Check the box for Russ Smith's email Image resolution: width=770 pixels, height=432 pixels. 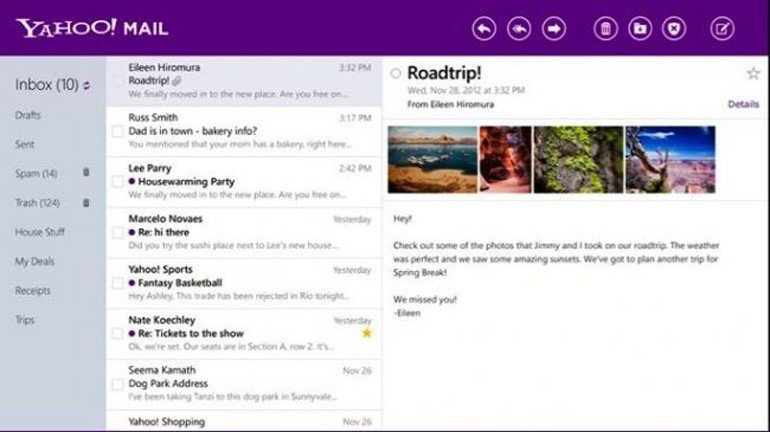pos(118,131)
